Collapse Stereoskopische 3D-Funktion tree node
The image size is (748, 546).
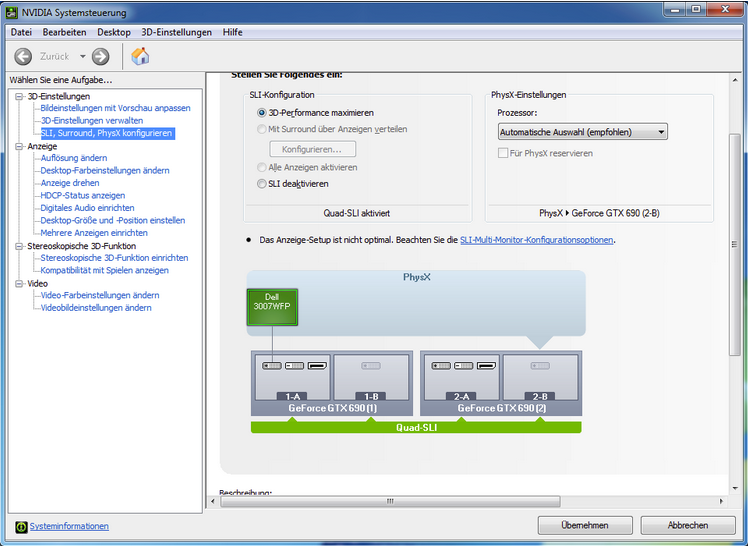coord(19,246)
